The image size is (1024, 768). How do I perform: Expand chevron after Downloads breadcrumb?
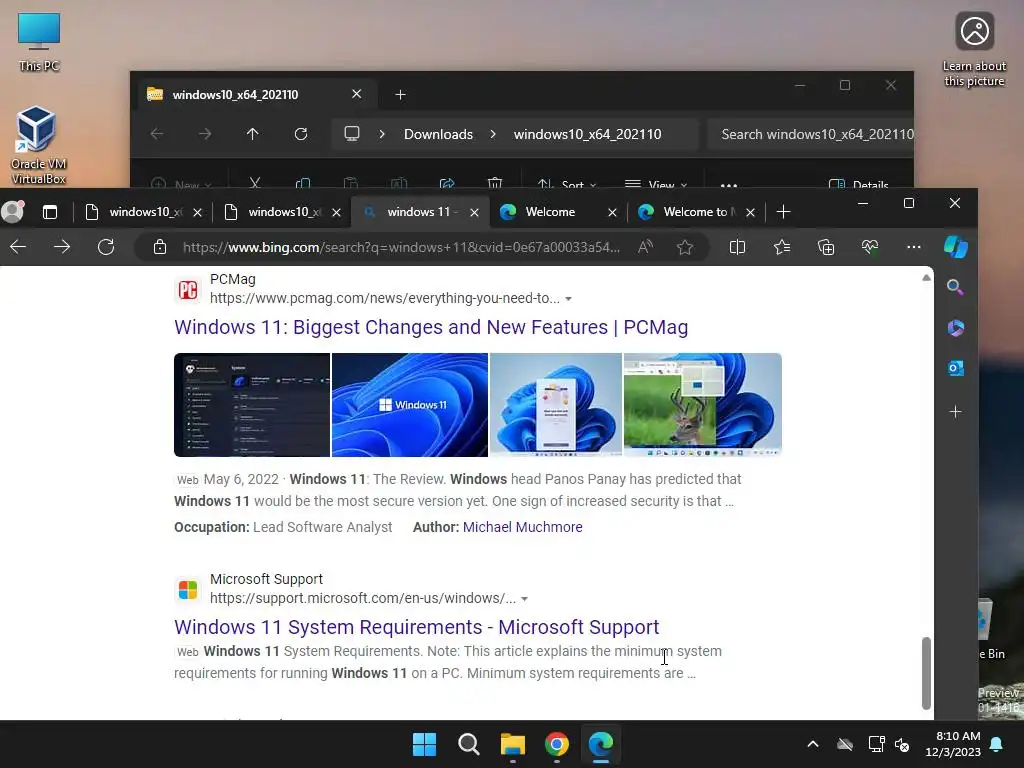pos(493,134)
